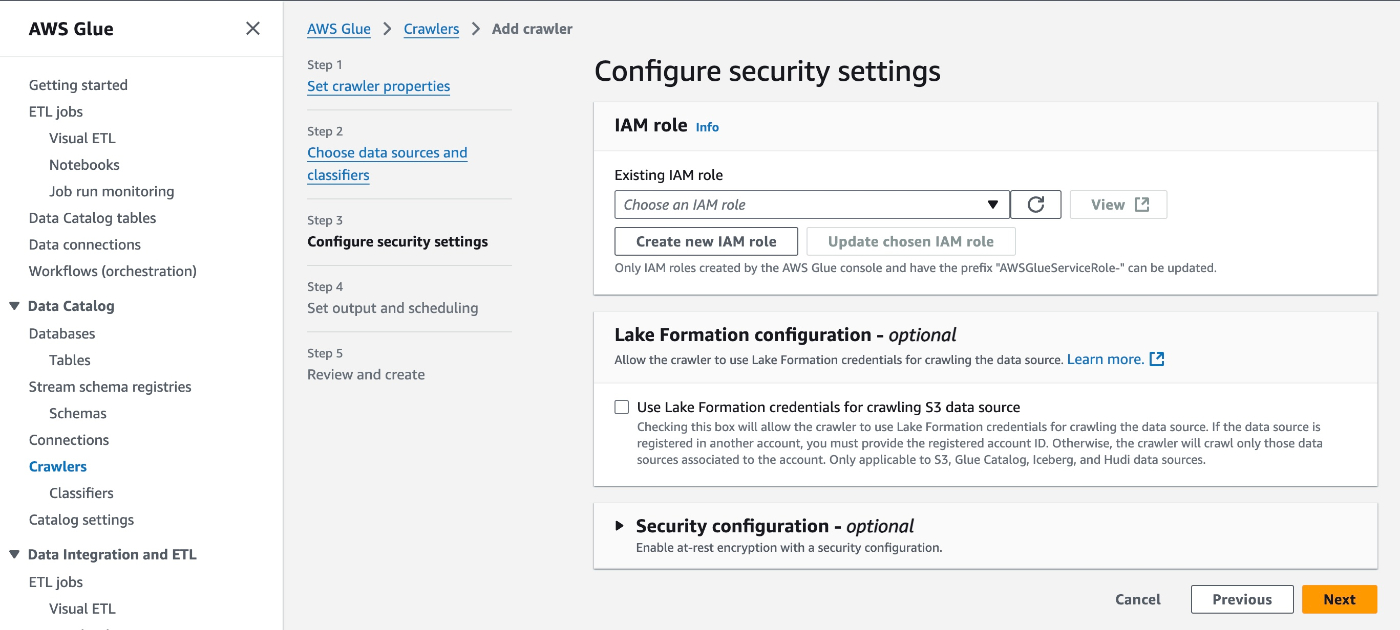Click the external link icon beside Learn more
Viewport: 1400px width, 630px height.
point(1157,359)
